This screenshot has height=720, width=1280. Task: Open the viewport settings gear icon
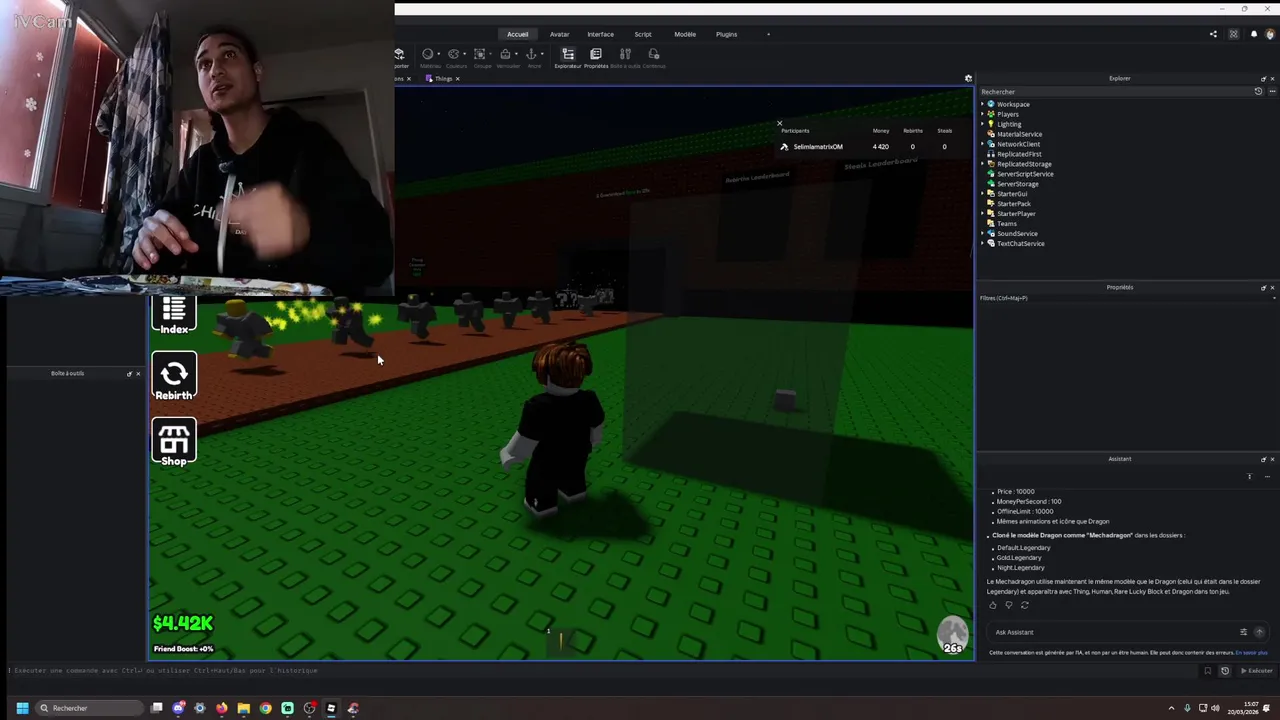(968, 78)
